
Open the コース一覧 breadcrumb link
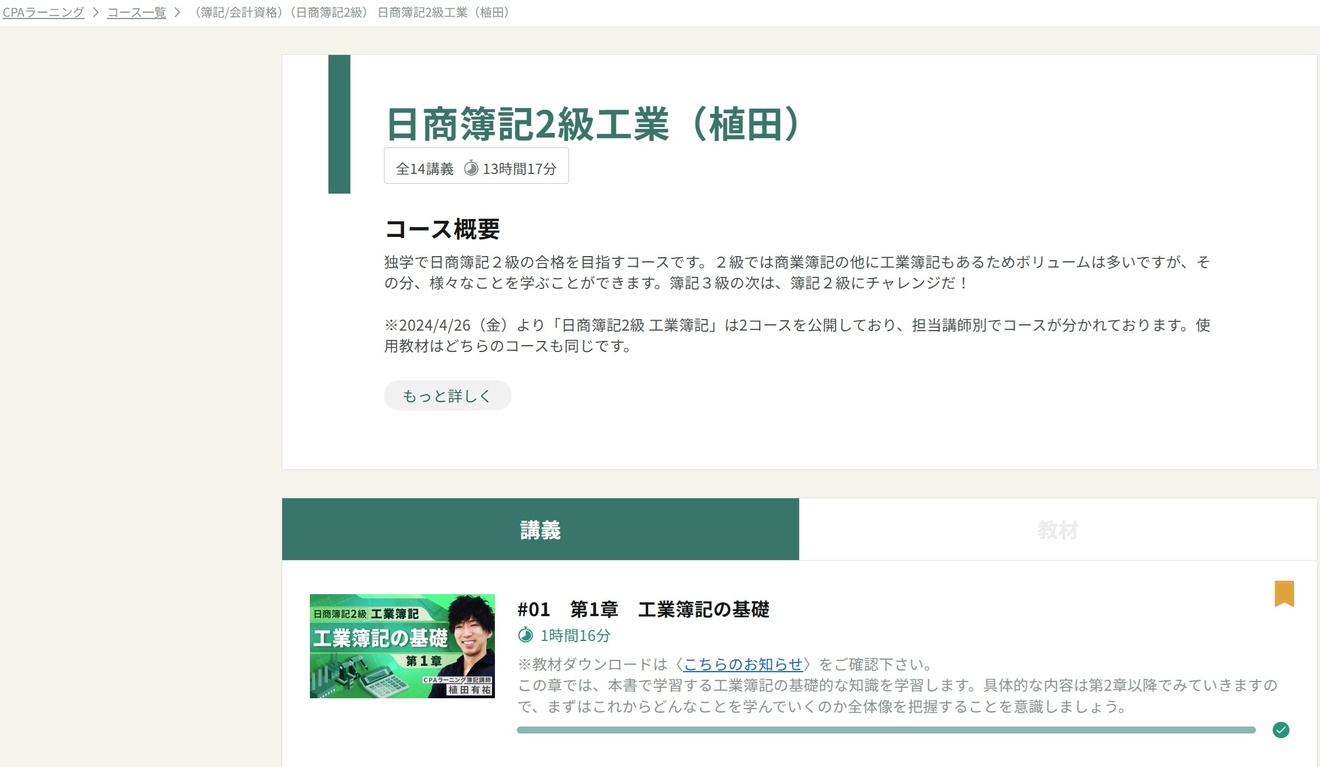pyautogui.click(x=137, y=13)
